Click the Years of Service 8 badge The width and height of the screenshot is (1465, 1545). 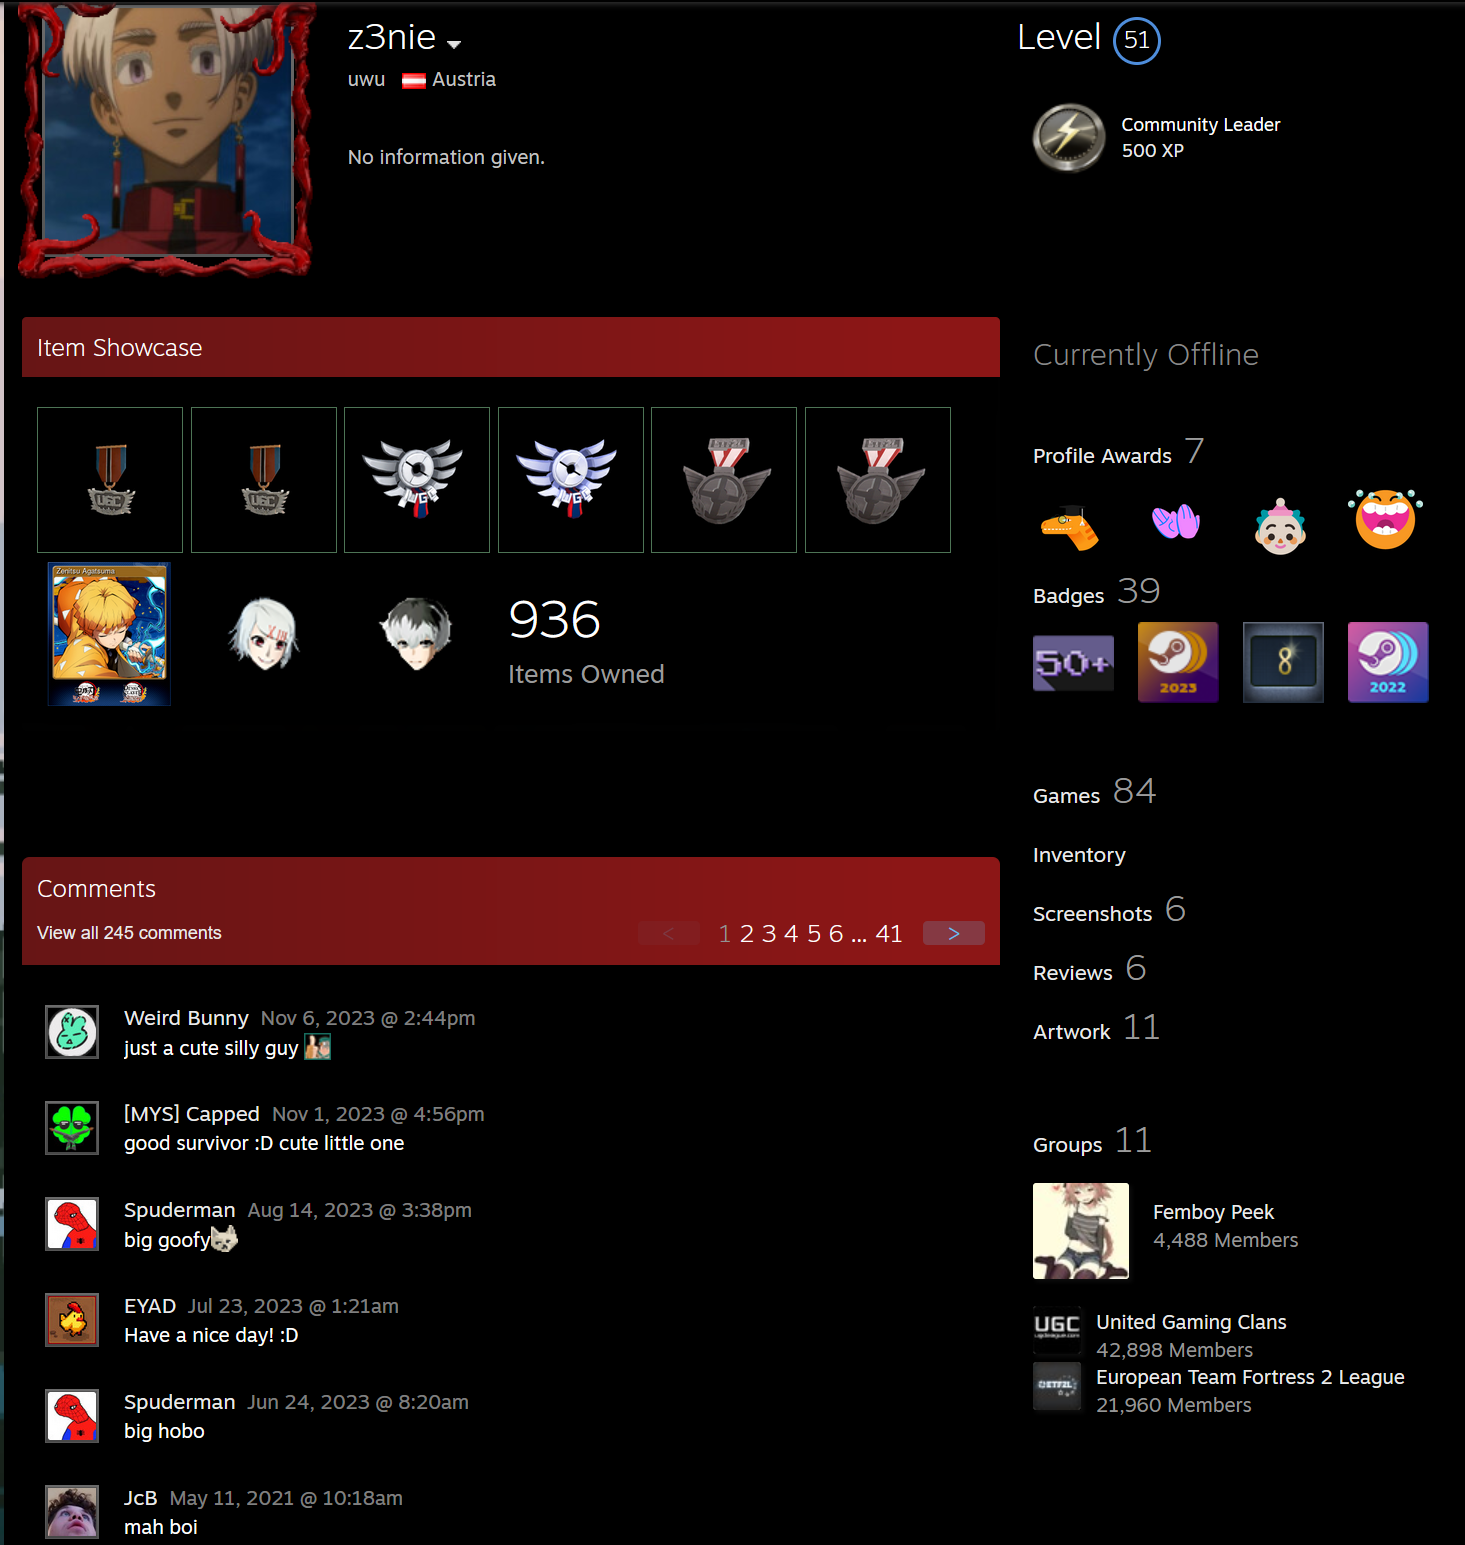1283,663
